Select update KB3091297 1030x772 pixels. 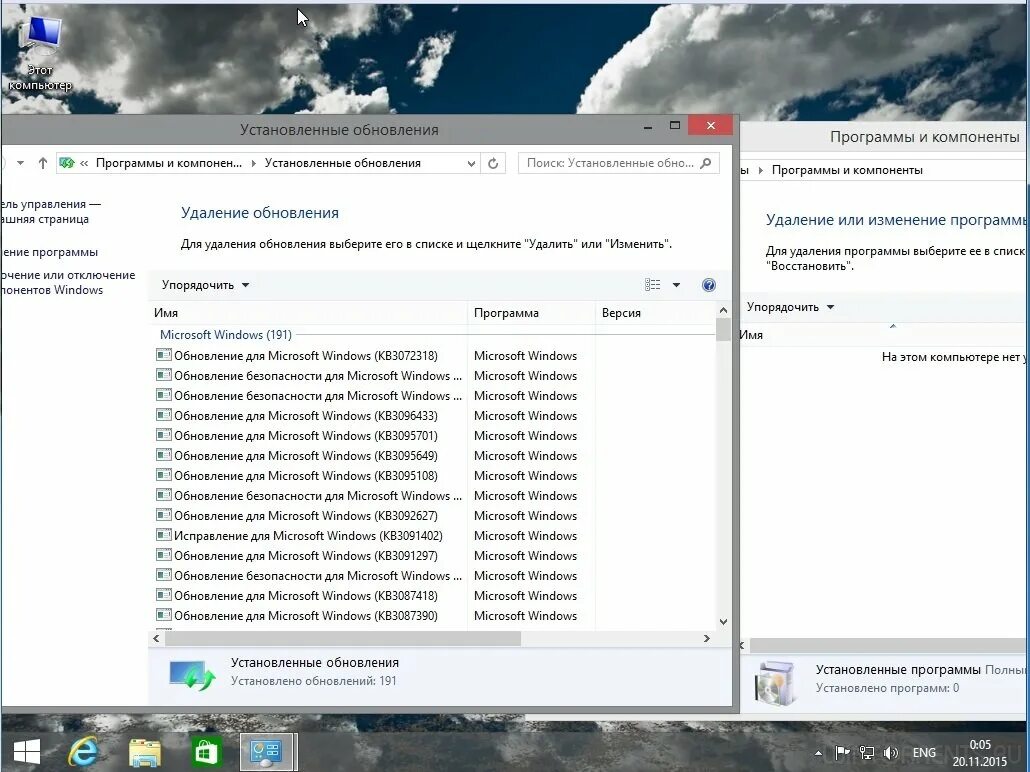pyautogui.click(x=434, y=556)
